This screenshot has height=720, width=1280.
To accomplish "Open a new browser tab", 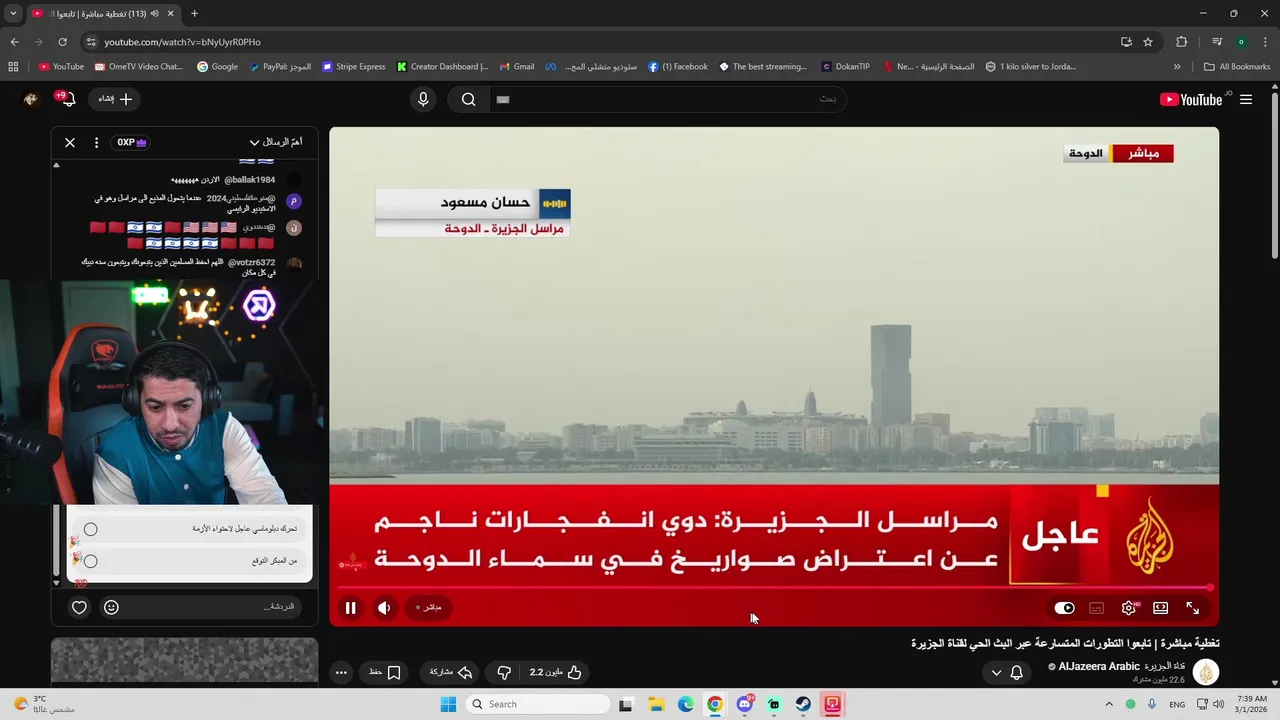I will pyautogui.click(x=194, y=13).
